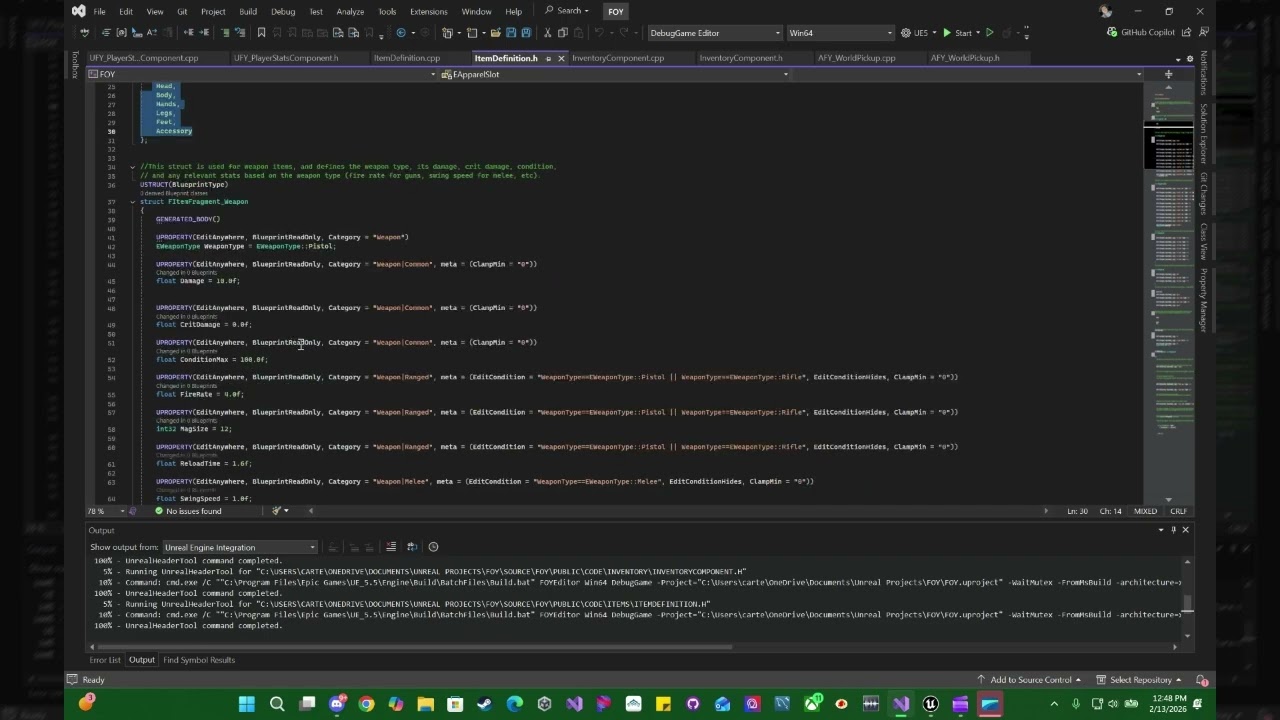The width and height of the screenshot is (1280, 720).
Task: Click the MIXED tabs/spaces indicator
Action: 1145,511
